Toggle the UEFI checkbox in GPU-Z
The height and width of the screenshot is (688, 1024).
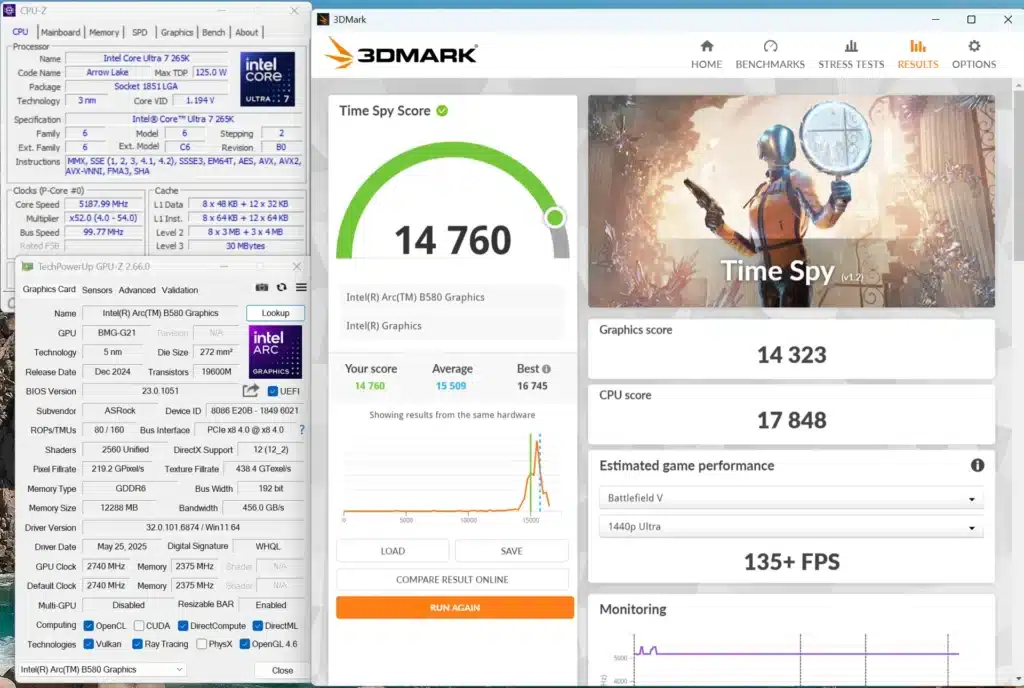(273, 391)
